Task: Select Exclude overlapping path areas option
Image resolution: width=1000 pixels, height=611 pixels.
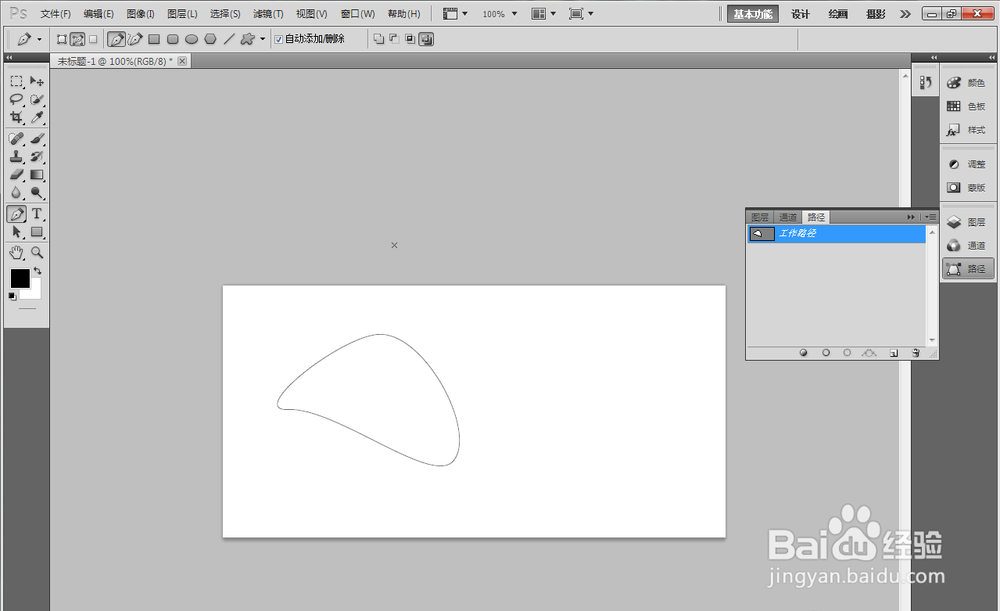Action: point(426,40)
